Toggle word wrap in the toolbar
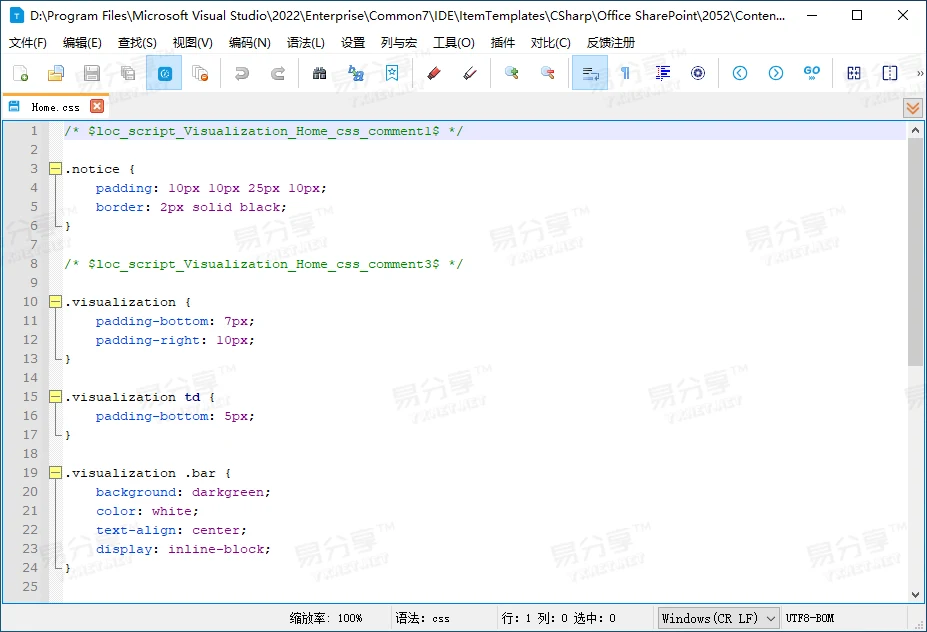The width and height of the screenshot is (927, 632). click(589, 73)
